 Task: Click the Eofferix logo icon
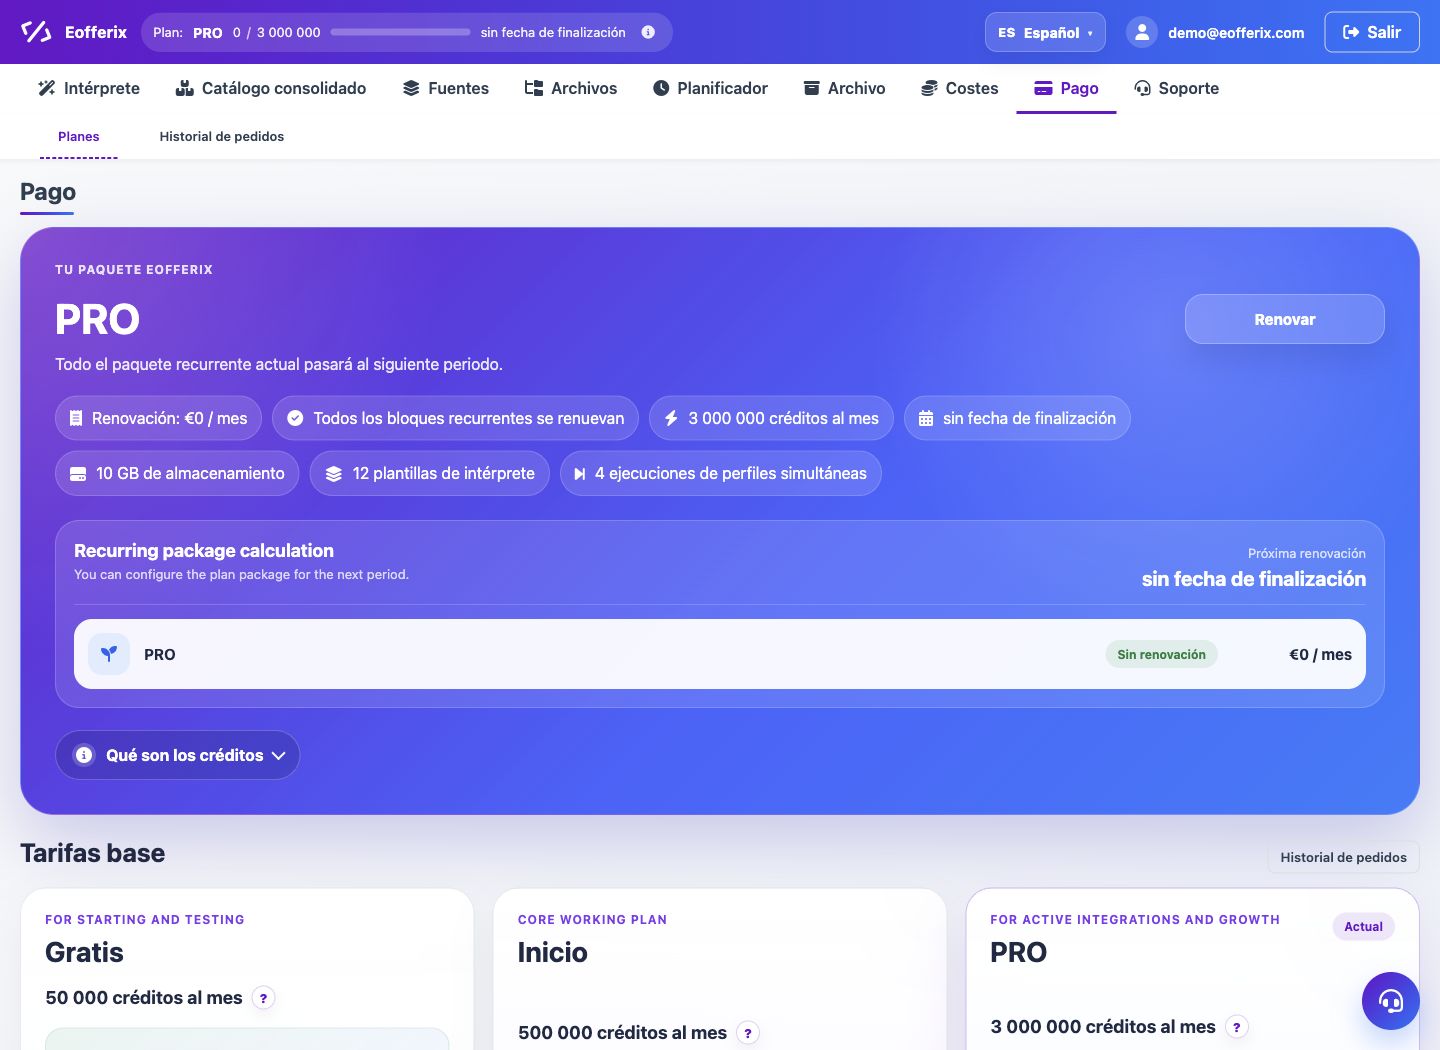(36, 32)
